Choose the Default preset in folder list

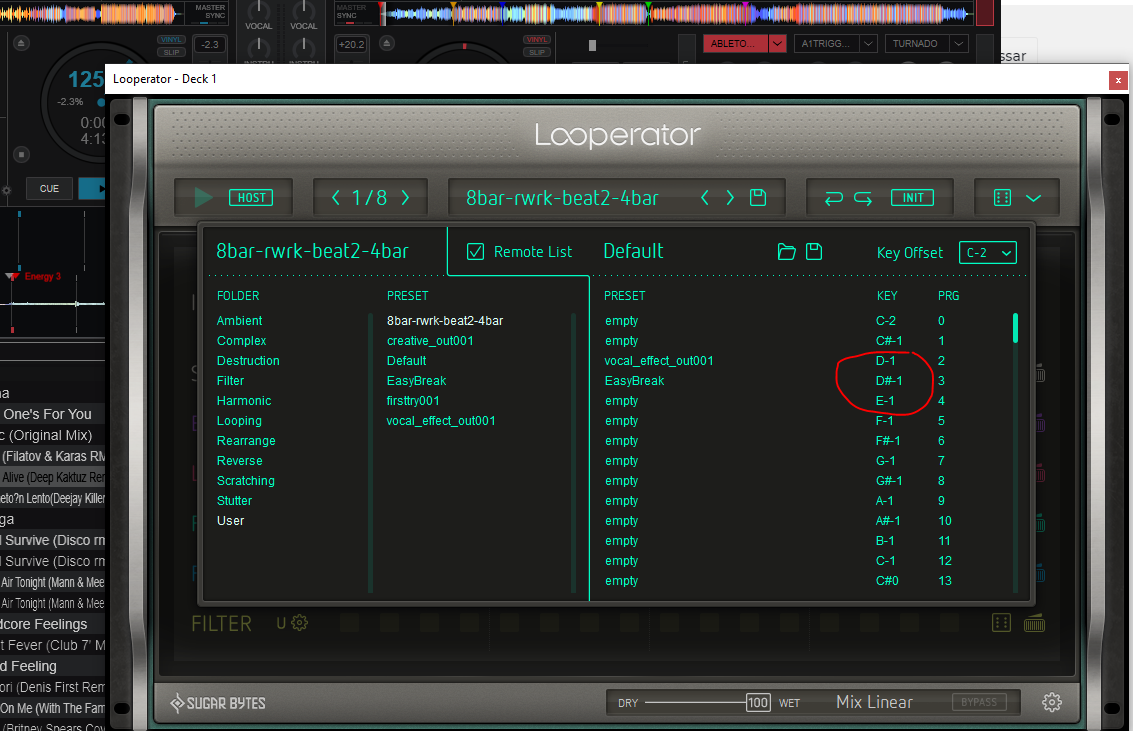[x=406, y=360]
